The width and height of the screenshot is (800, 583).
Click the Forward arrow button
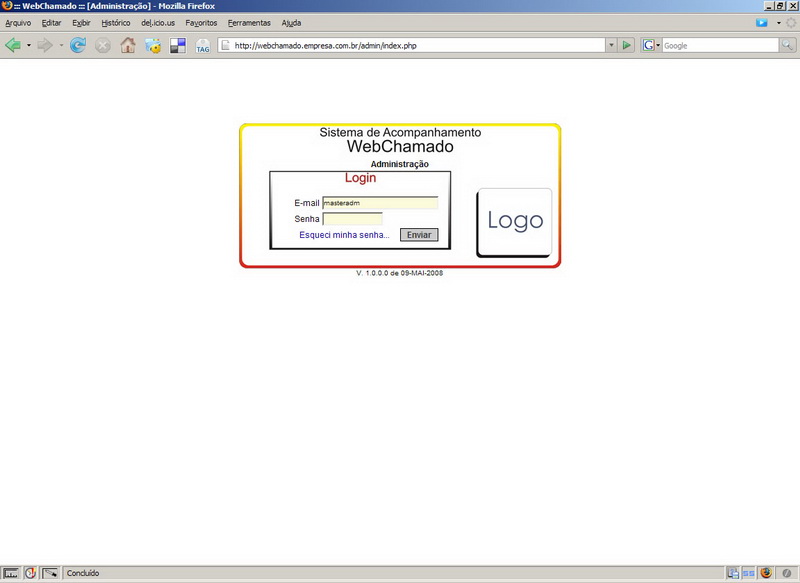(x=45, y=45)
